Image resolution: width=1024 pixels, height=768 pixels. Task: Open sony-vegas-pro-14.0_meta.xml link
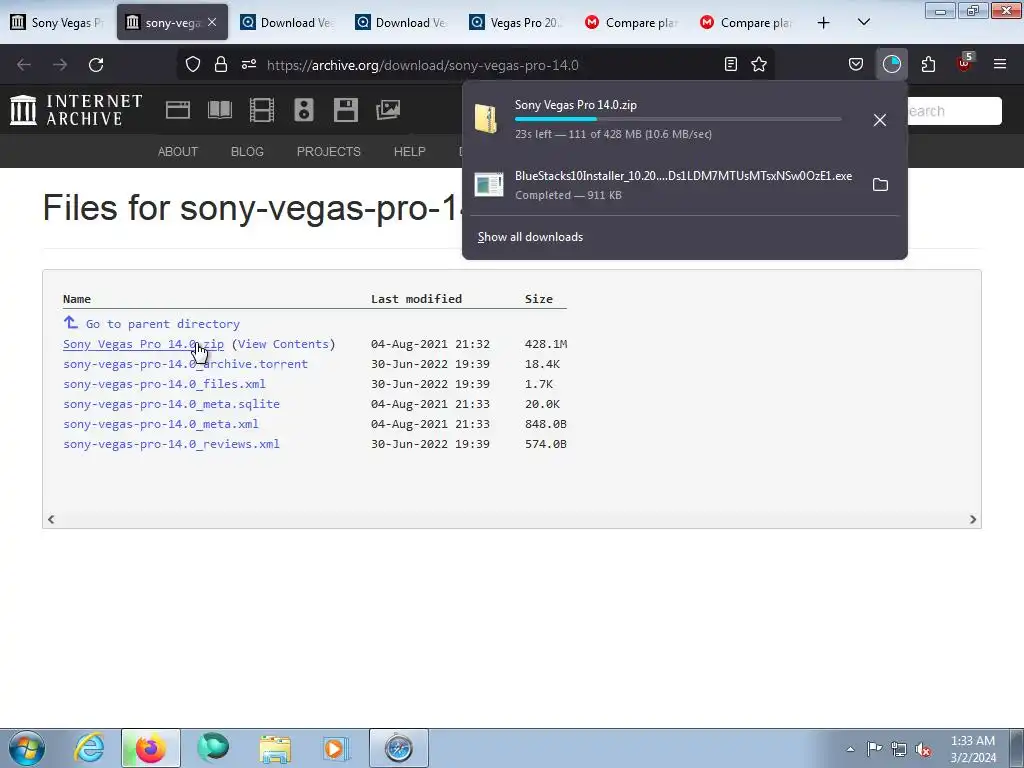[x=161, y=424]
